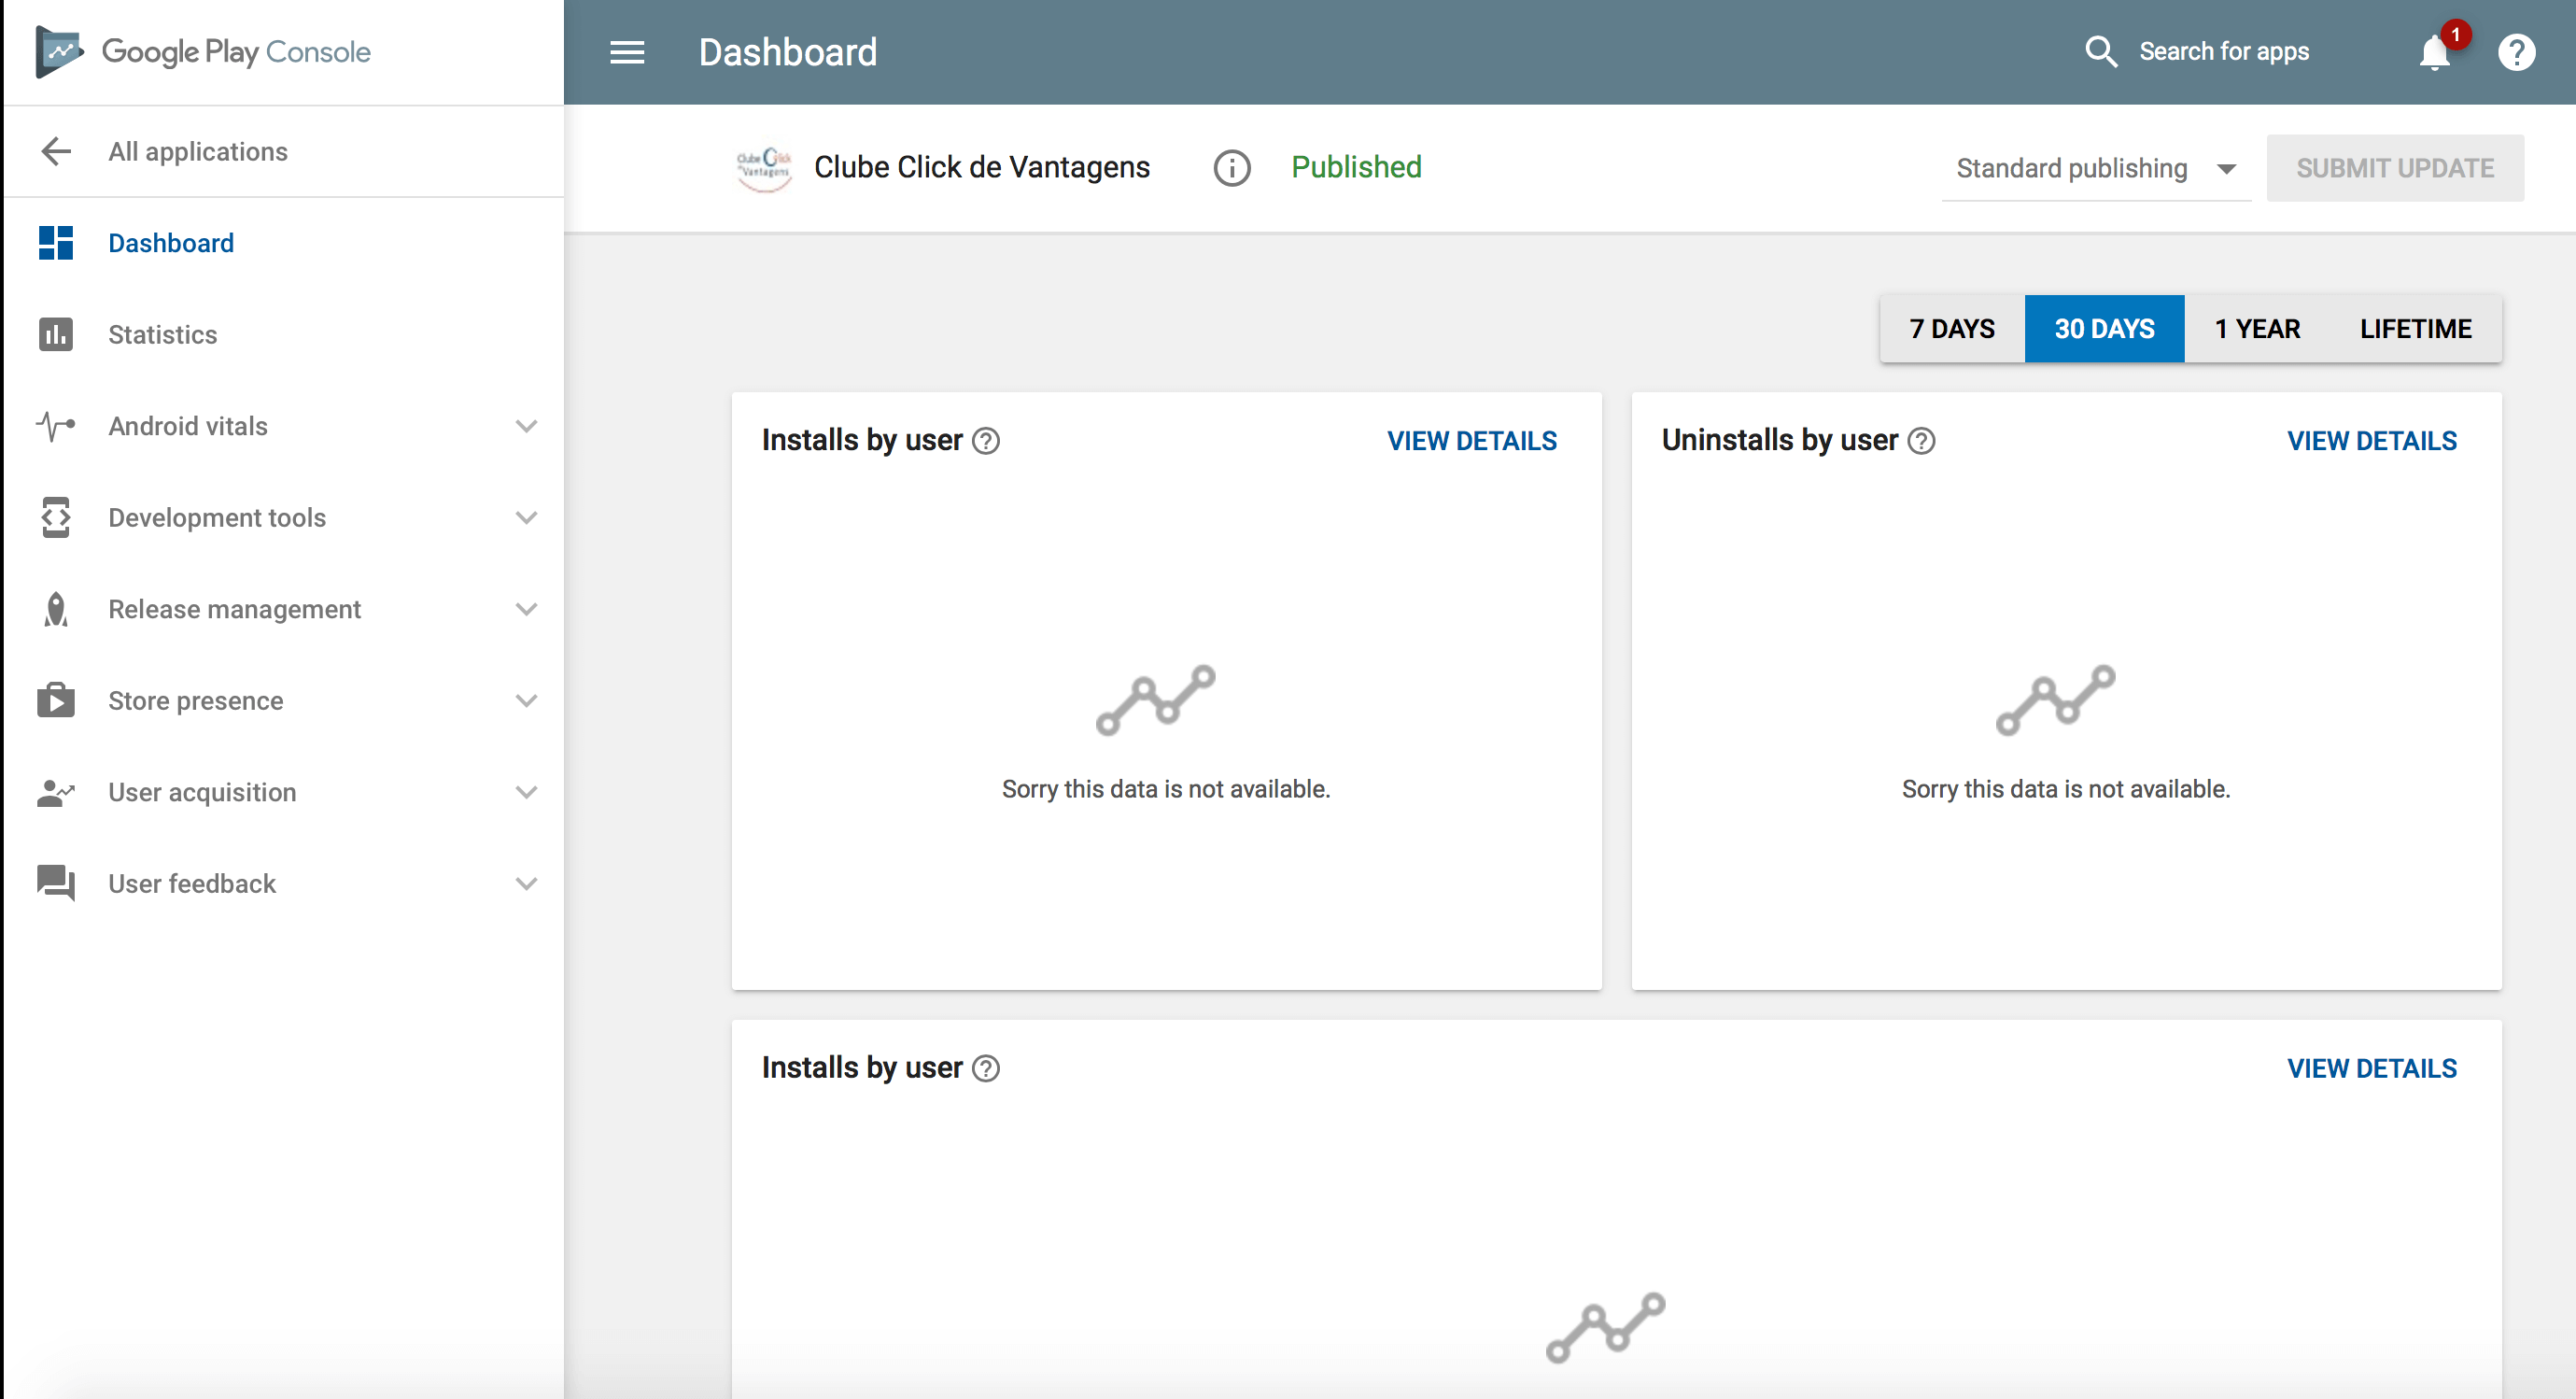Image resolution: width=2576 pixels, height=1399 pixels.
Task: Select the 7 DAYS time range
Action: (x=1951, y=329)
